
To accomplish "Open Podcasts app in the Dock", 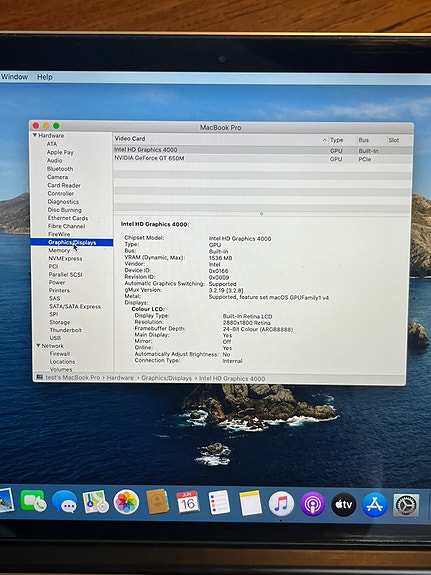I will pyautogui.click(x=313, y=504).
